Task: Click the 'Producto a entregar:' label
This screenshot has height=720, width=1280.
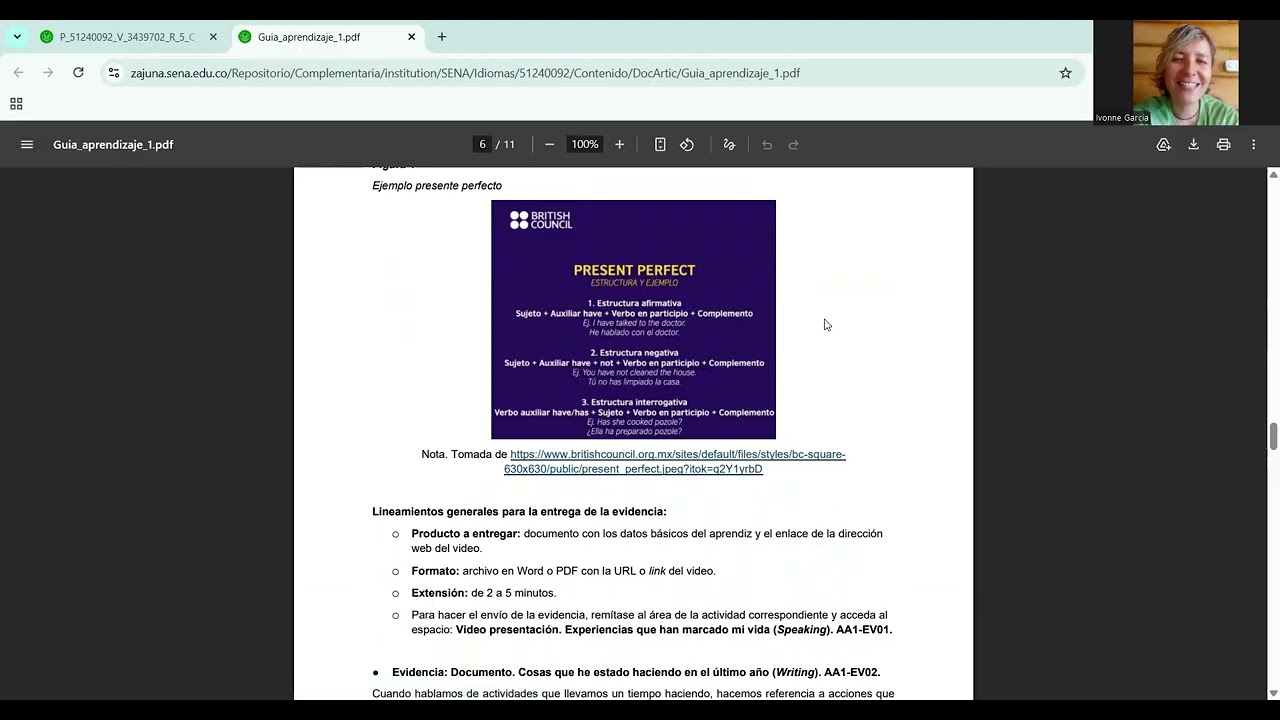Action: point(466,534)
